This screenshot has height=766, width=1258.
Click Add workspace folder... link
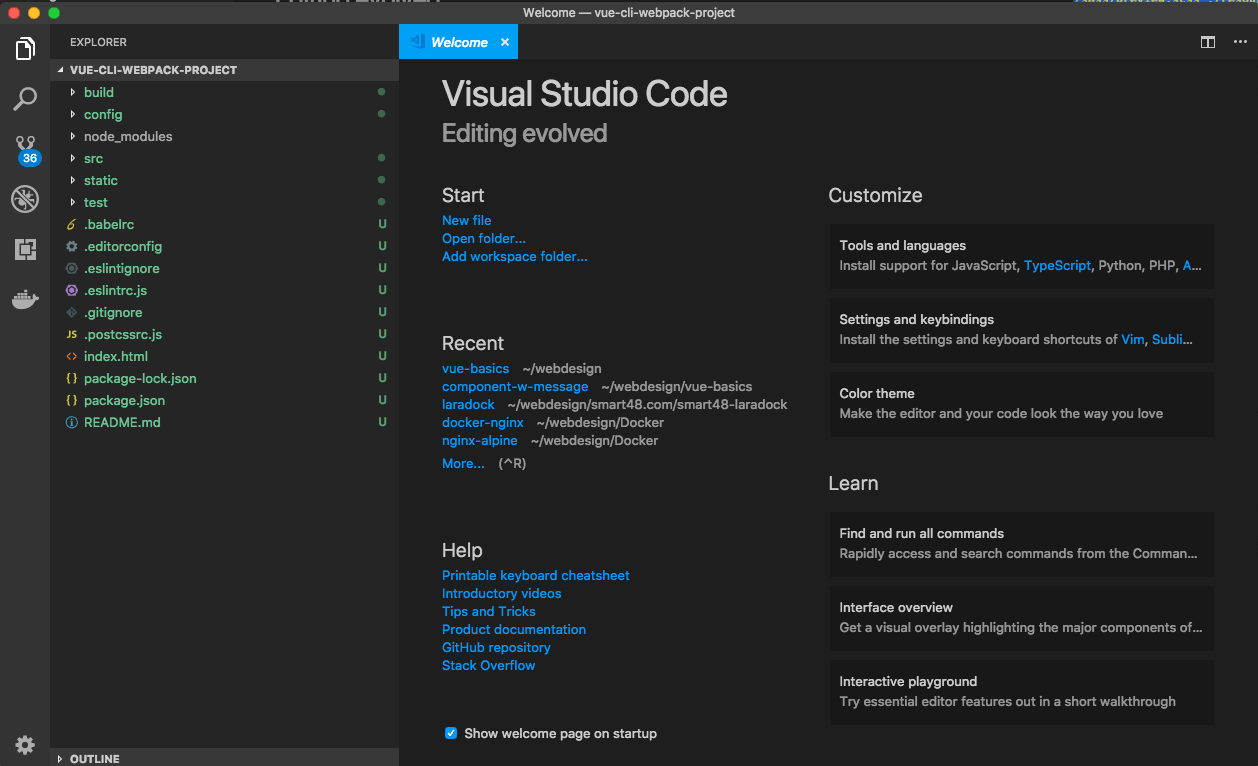coord(515,256)
